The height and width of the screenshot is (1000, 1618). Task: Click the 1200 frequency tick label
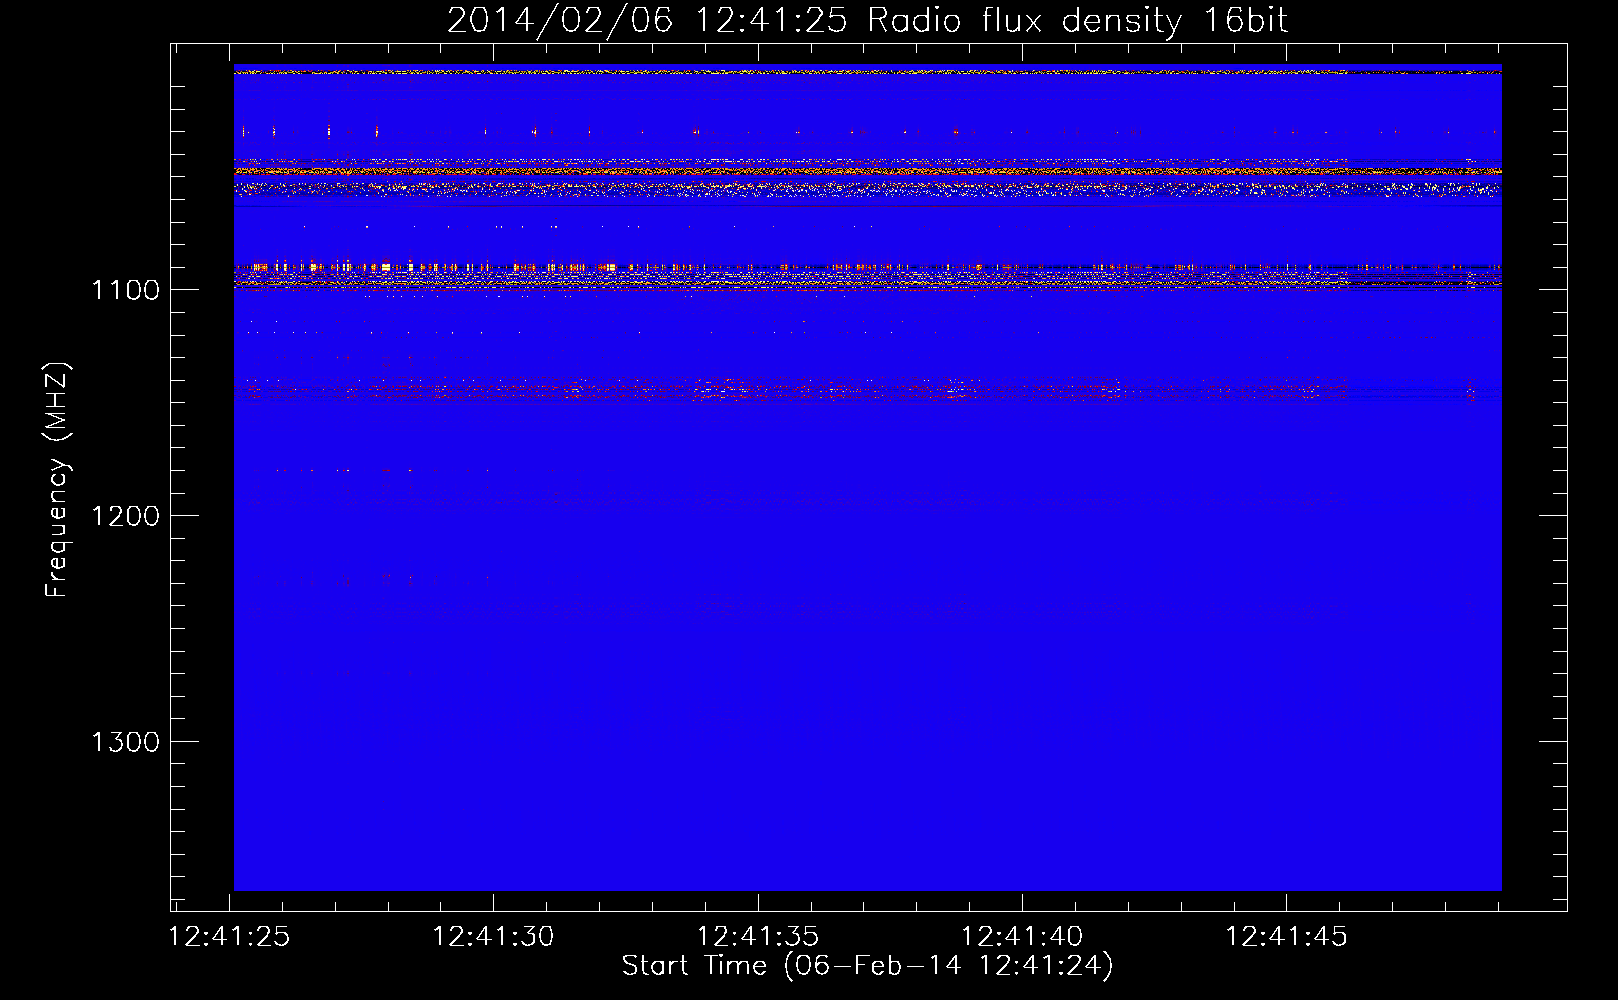point(125,516)
